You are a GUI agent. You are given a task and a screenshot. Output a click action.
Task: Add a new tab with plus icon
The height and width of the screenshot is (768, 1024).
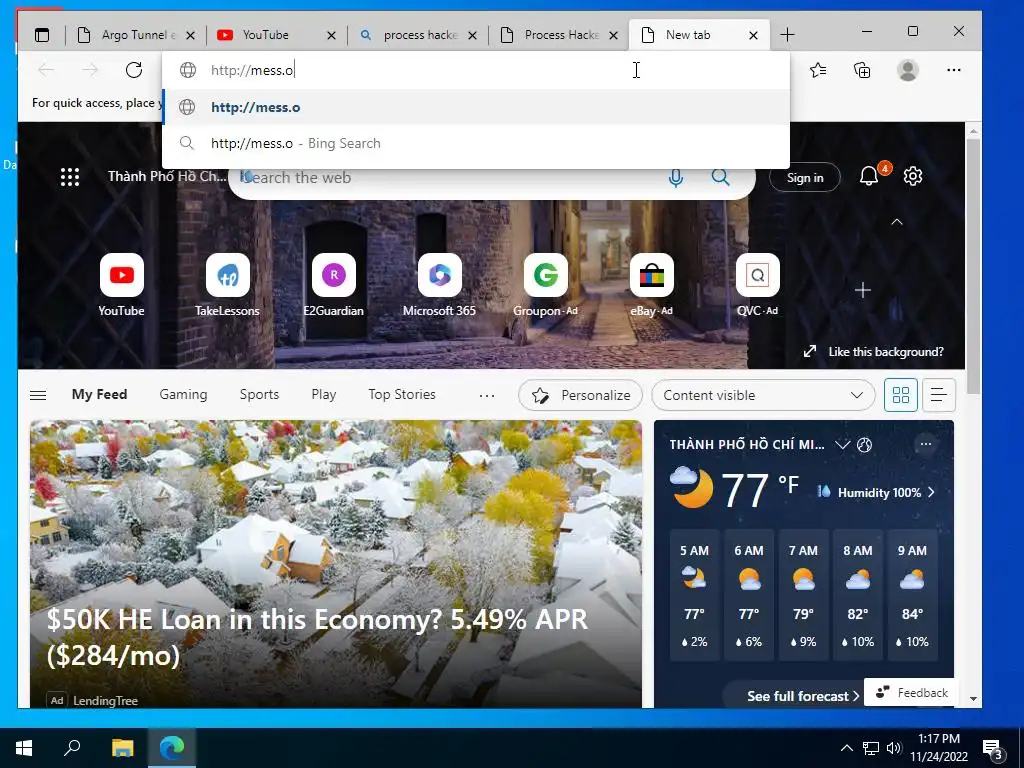point(788,35)
